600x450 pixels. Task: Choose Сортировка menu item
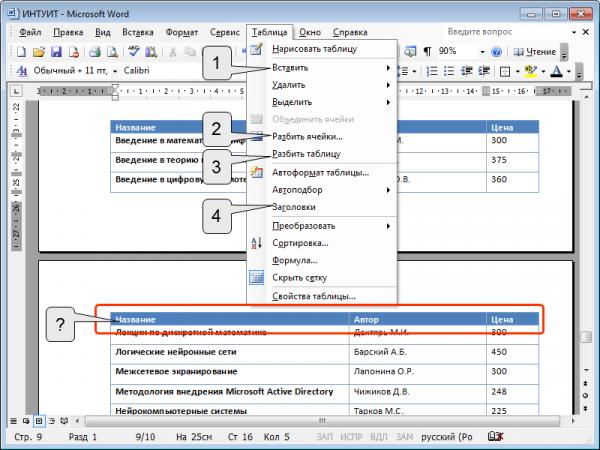pyautogui.click(x=322, y=243)
